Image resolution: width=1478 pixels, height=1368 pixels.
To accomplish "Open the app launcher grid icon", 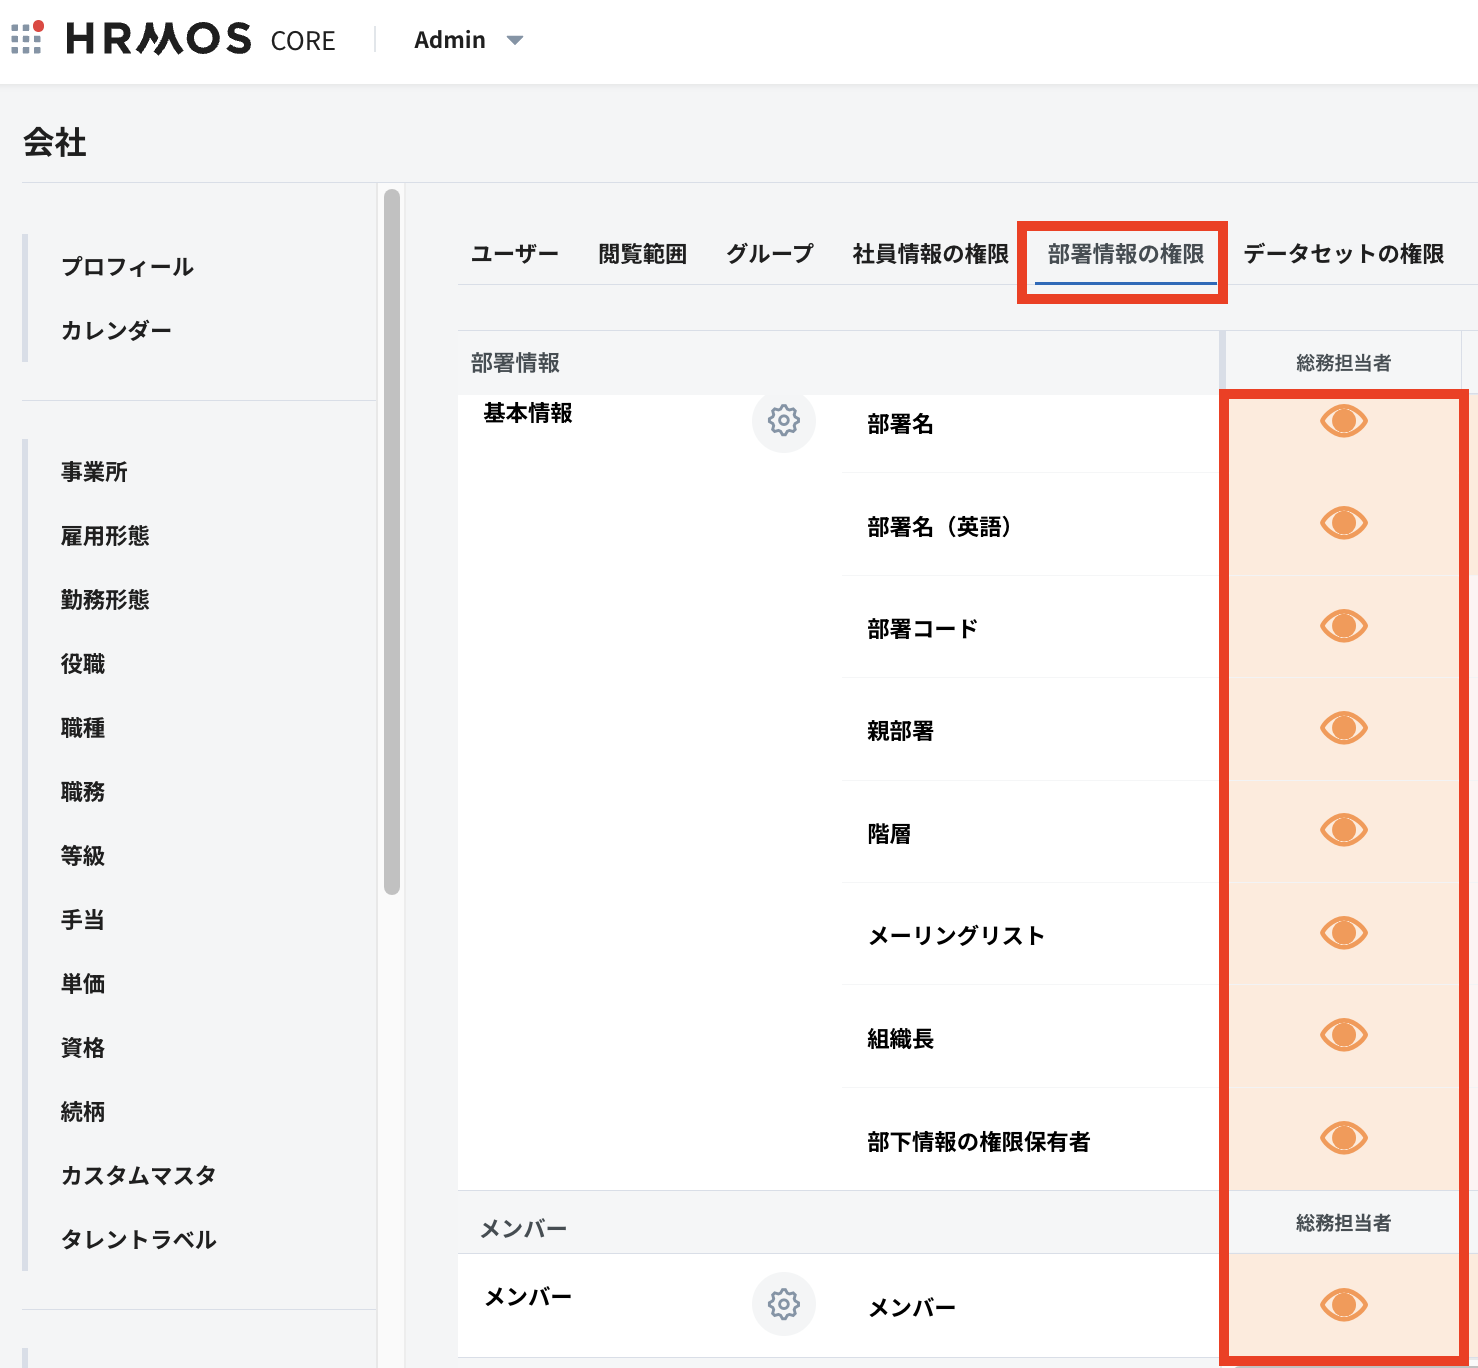I will [x=27, y=39].
